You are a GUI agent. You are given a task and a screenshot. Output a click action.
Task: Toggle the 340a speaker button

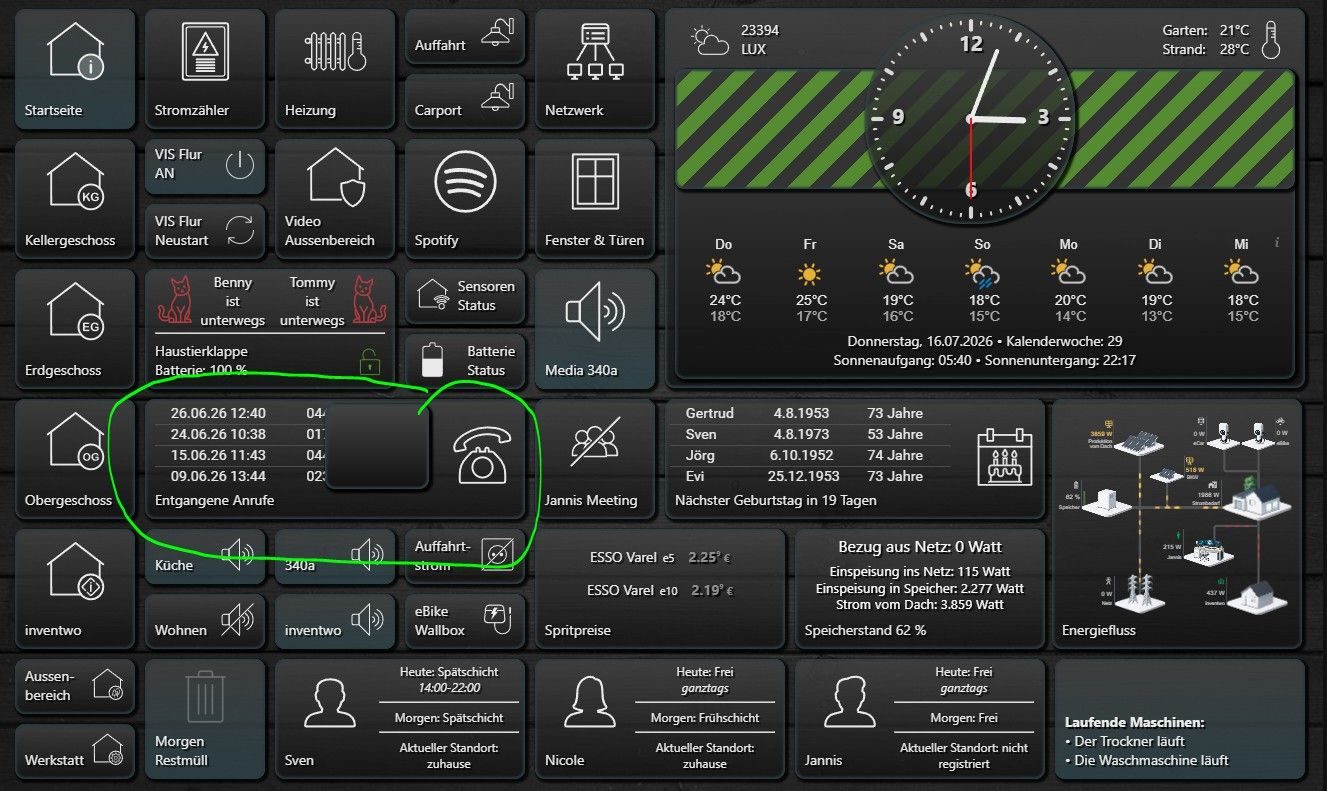coord(335,556)
